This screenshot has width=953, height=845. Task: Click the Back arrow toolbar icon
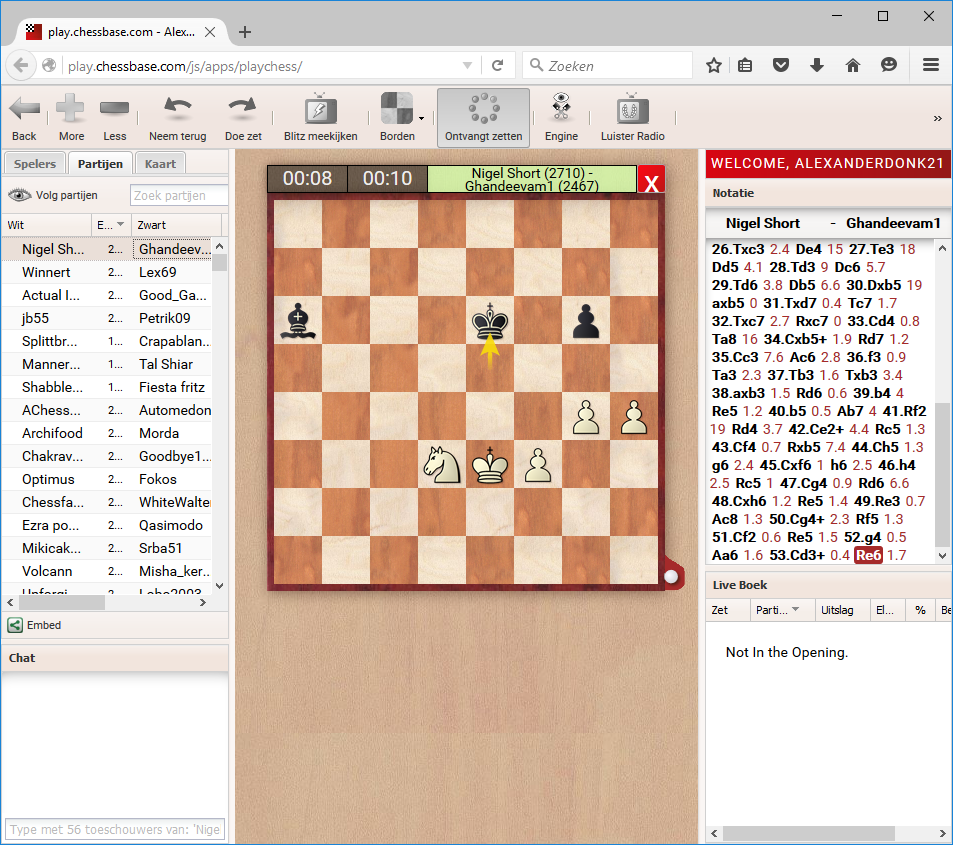pos(24,109)
